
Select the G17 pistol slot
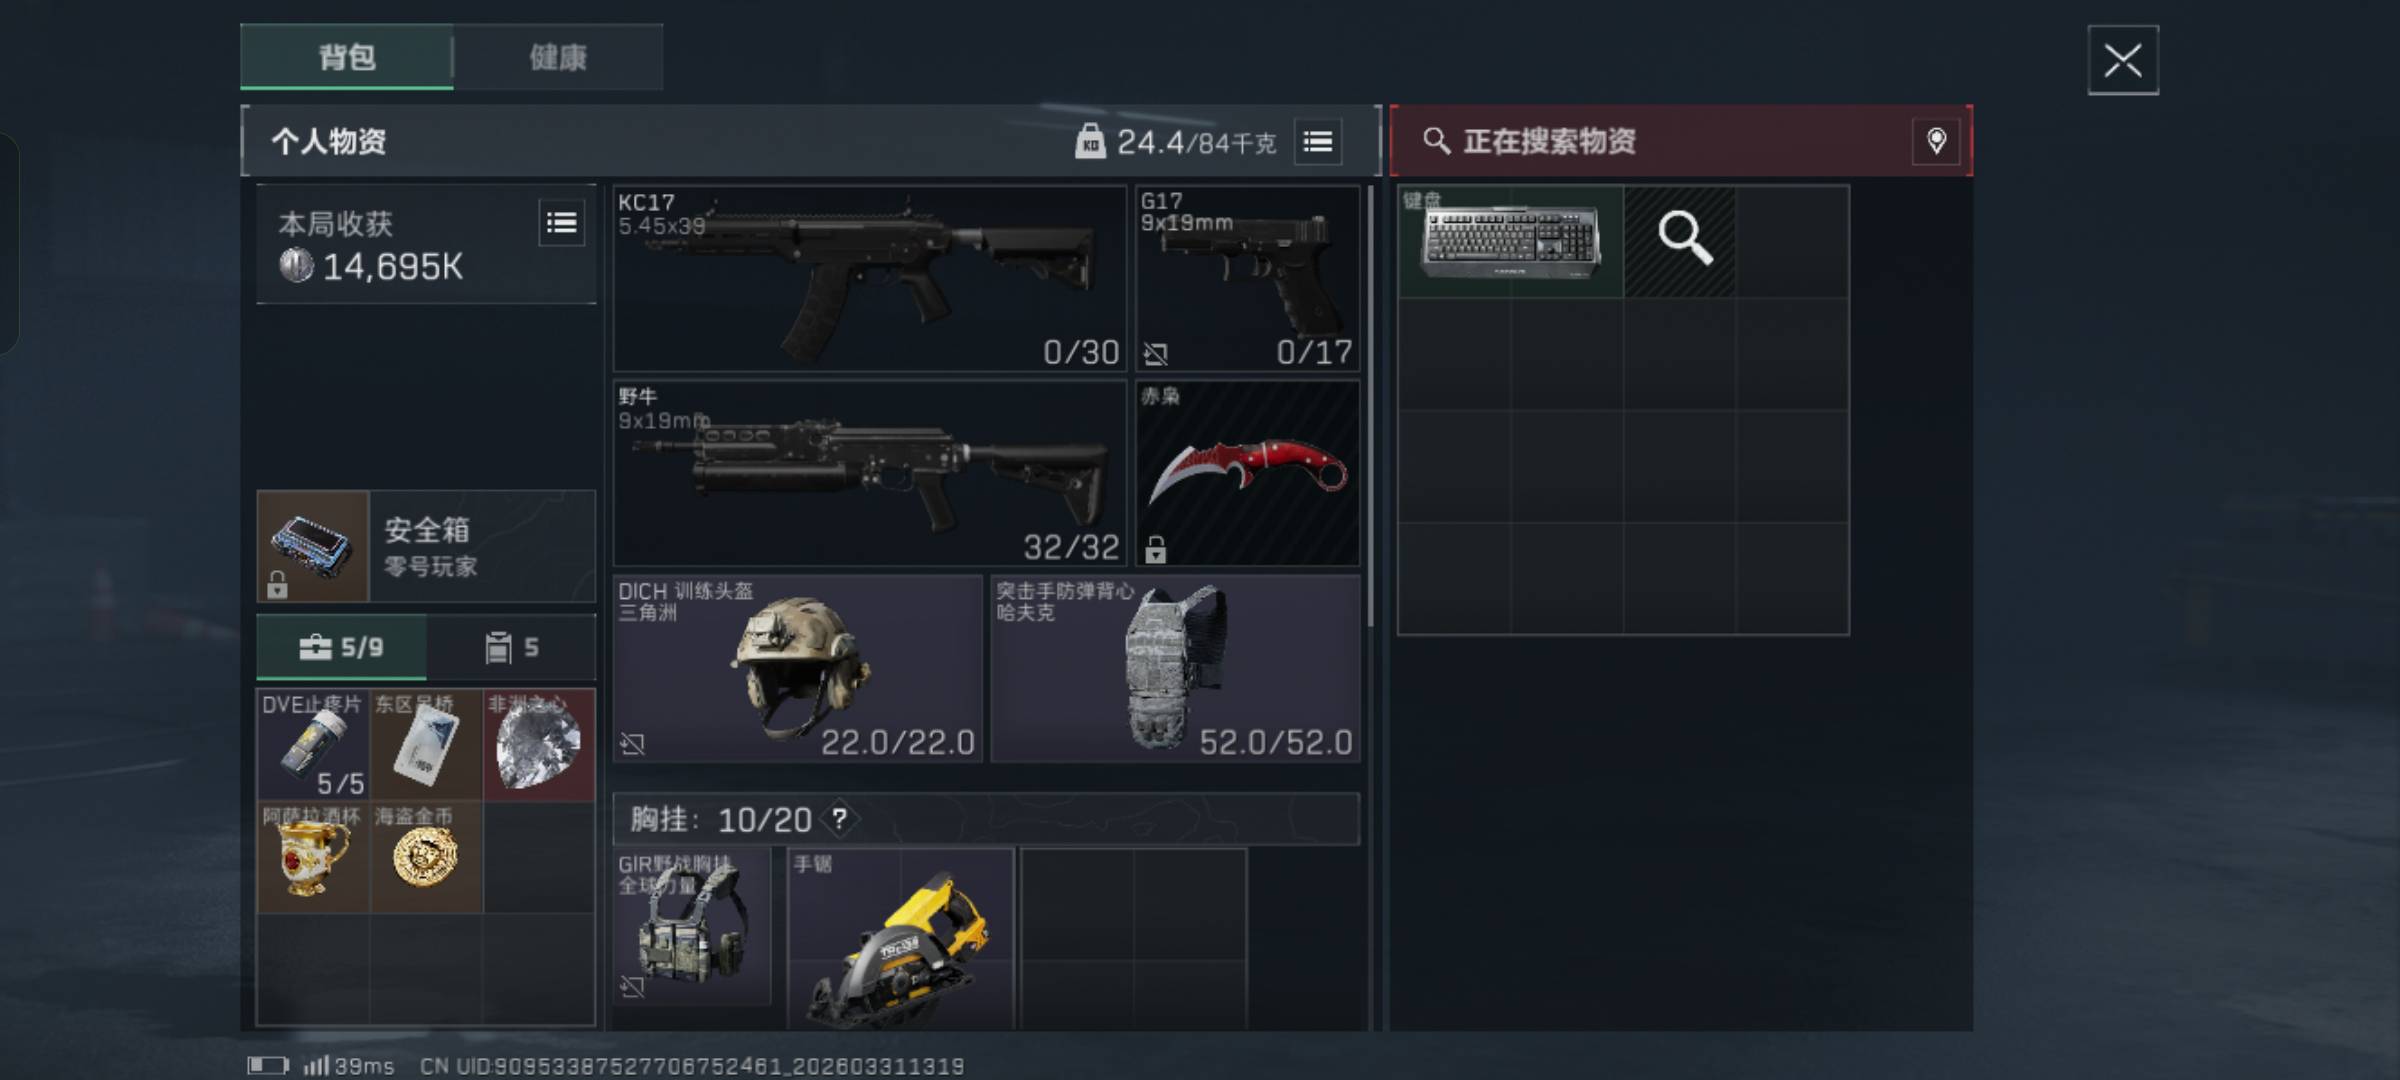[x=1247, y=279]
